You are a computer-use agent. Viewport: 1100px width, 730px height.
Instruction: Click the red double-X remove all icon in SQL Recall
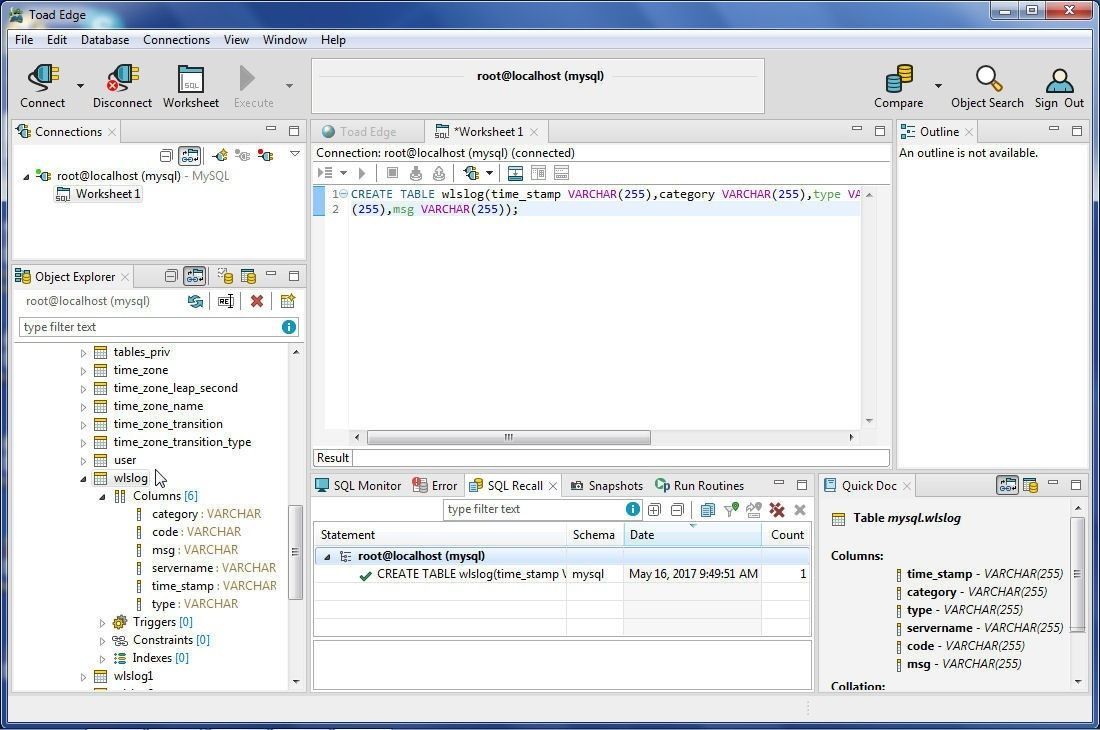point(777,510)
